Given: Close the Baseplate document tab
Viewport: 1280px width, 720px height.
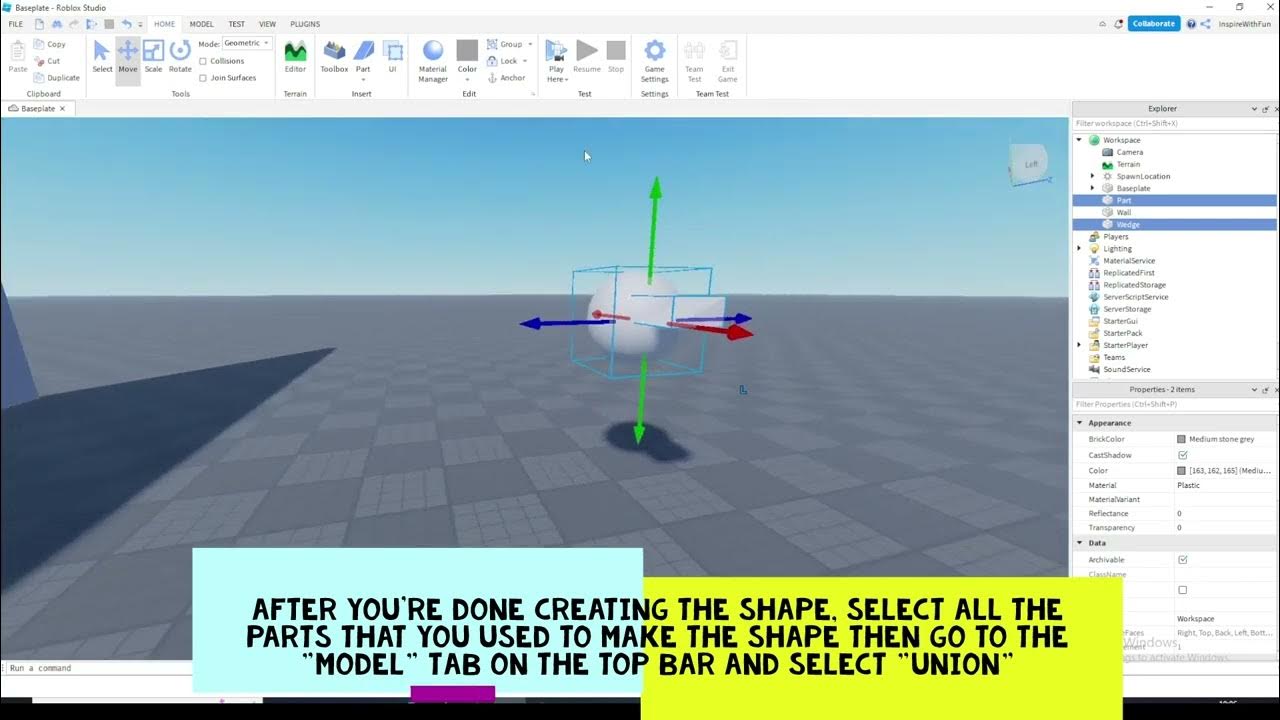Looking at the screenshot, I should click(x=62, y=108).
